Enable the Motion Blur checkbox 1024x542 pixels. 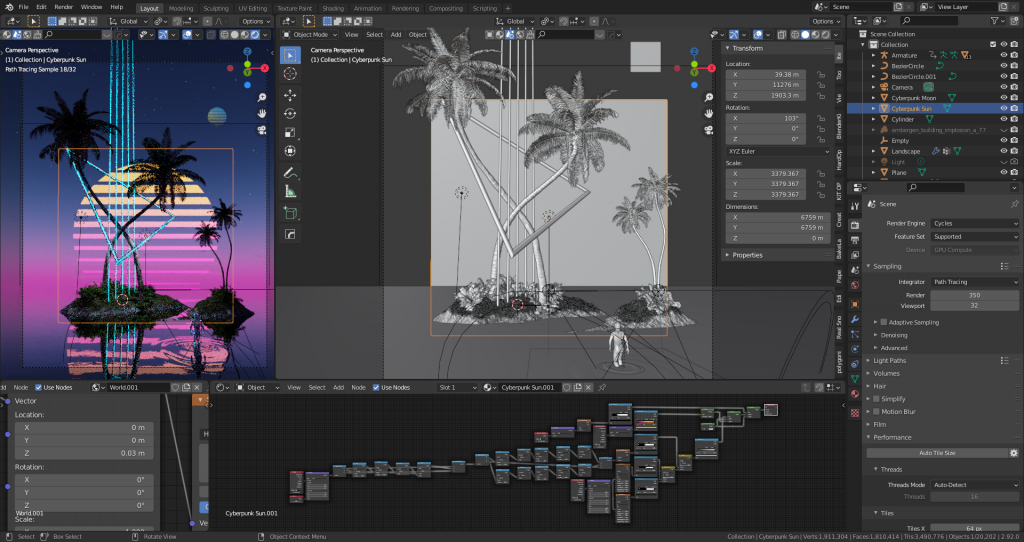tap(877, 411)
